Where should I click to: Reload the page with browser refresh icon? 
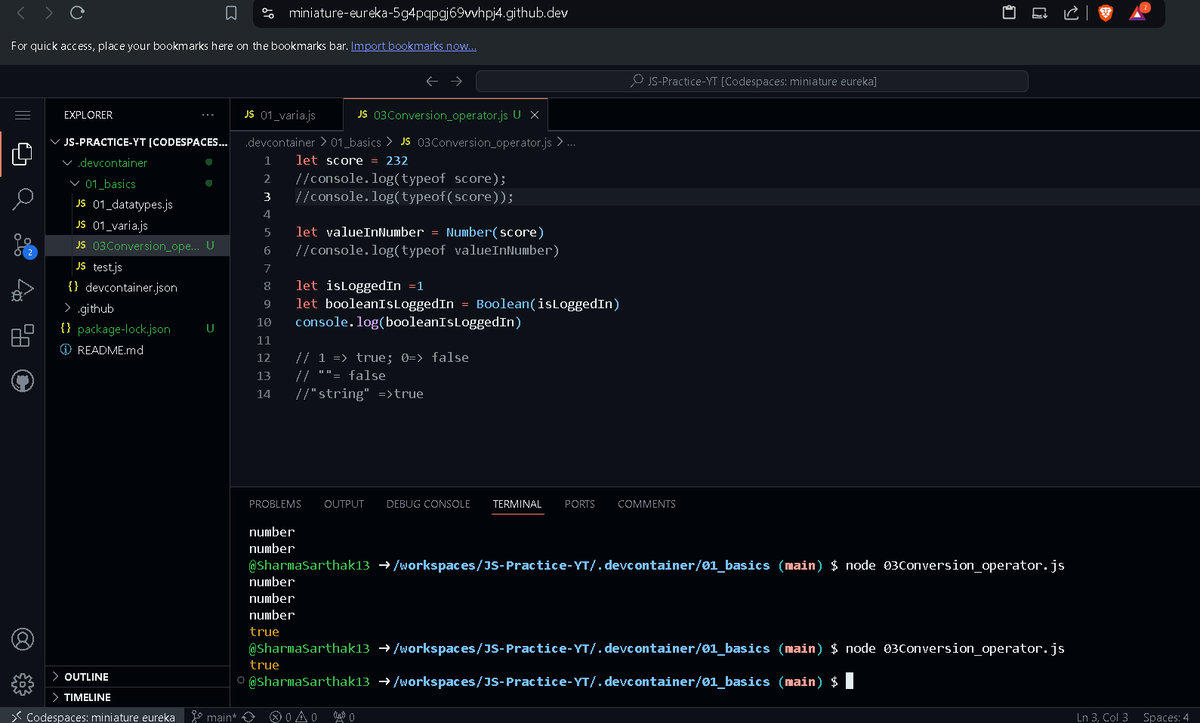78,14
